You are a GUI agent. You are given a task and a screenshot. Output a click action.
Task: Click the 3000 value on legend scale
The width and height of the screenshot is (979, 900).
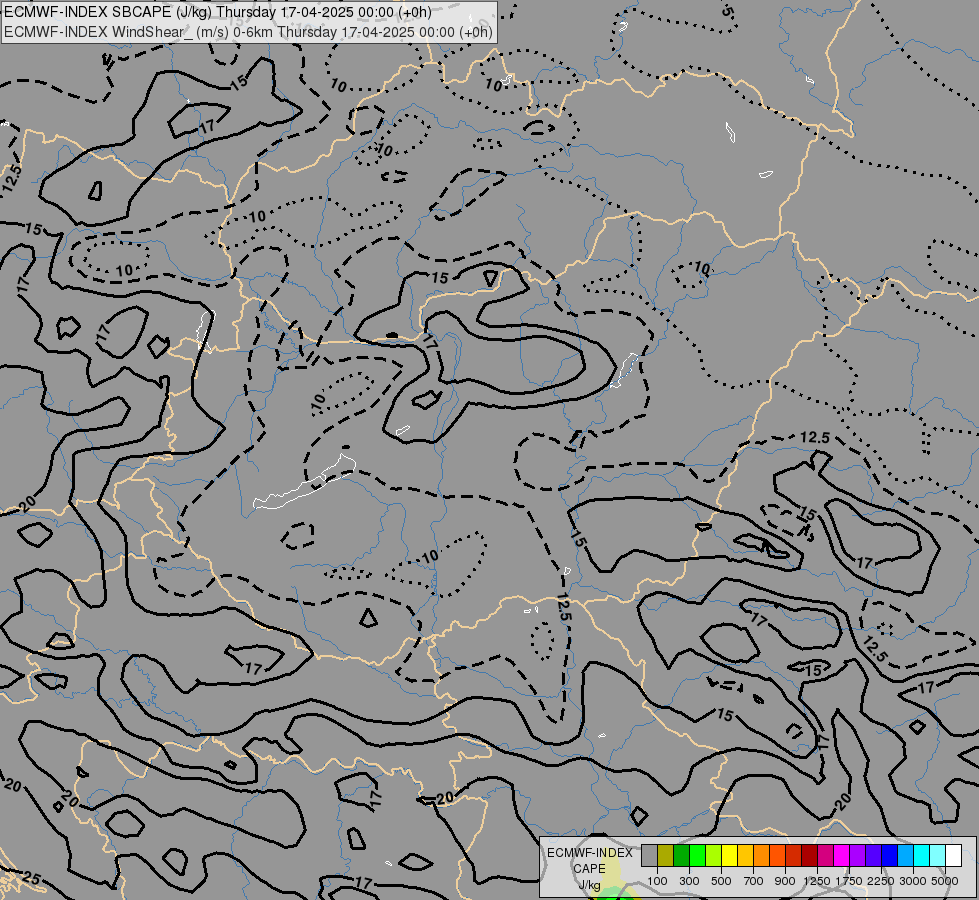click(x=913, y=881)
